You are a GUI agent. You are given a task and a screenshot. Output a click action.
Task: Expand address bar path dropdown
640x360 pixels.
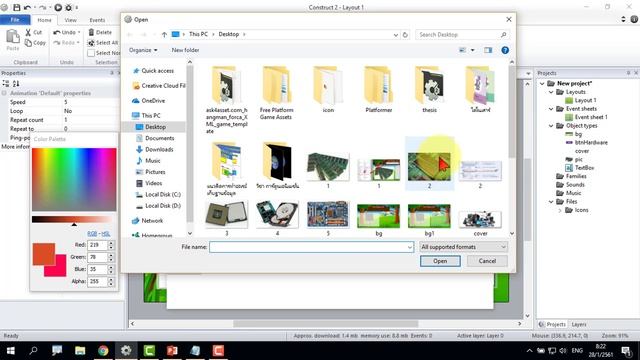pos(395,35)
